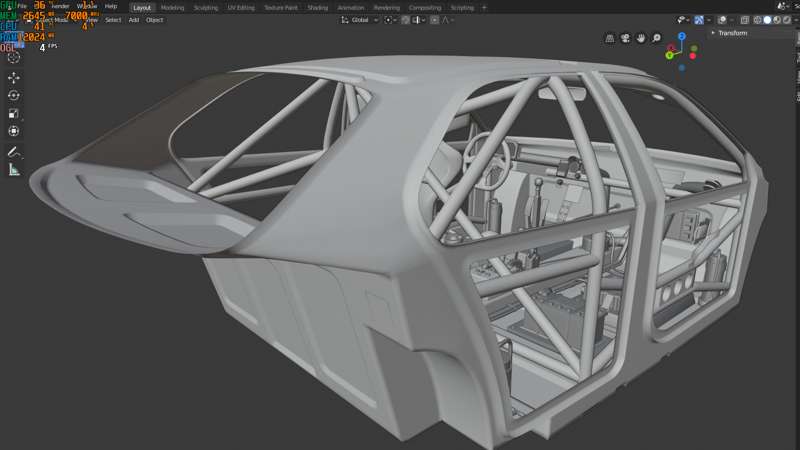
Task: Open the UV Editing workspace tab
Action: point(242,7)
